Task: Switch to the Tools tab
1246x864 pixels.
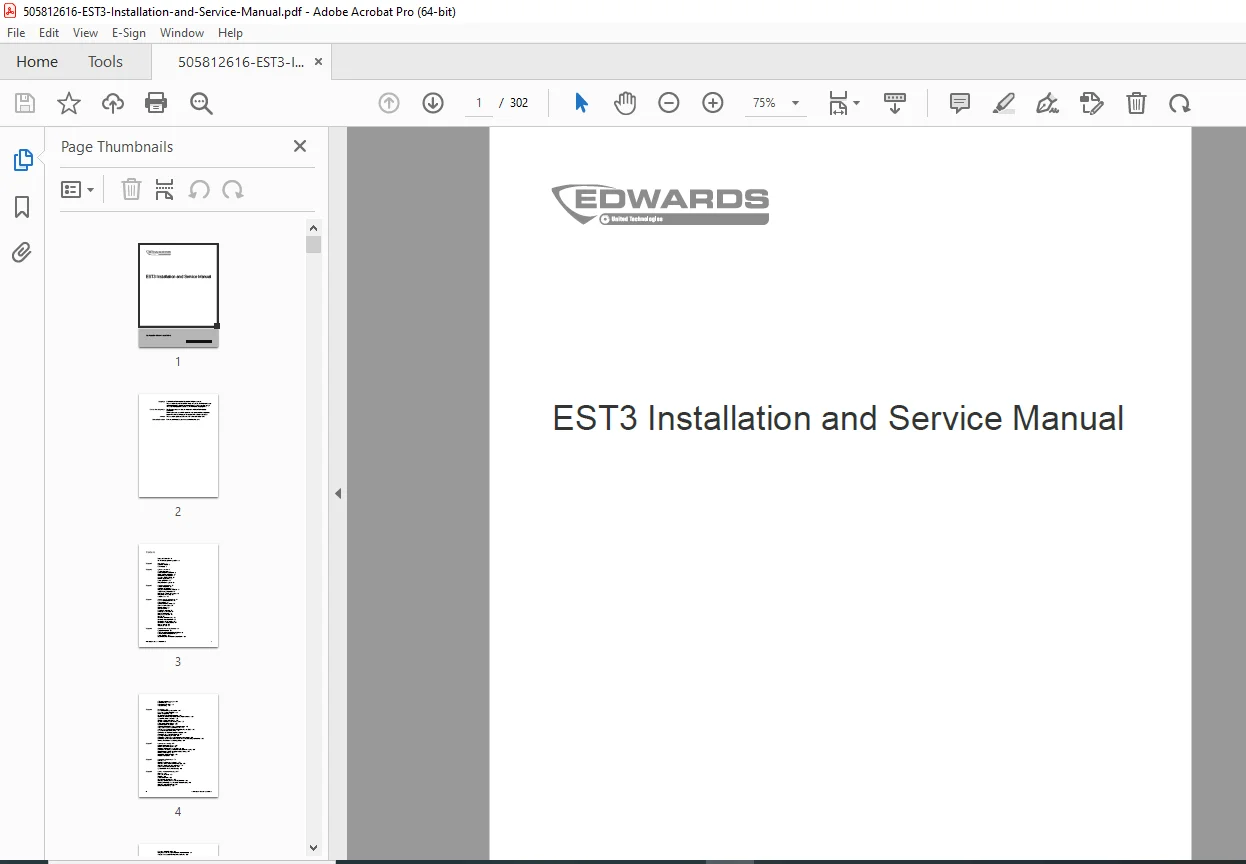Action: [105, 62]
